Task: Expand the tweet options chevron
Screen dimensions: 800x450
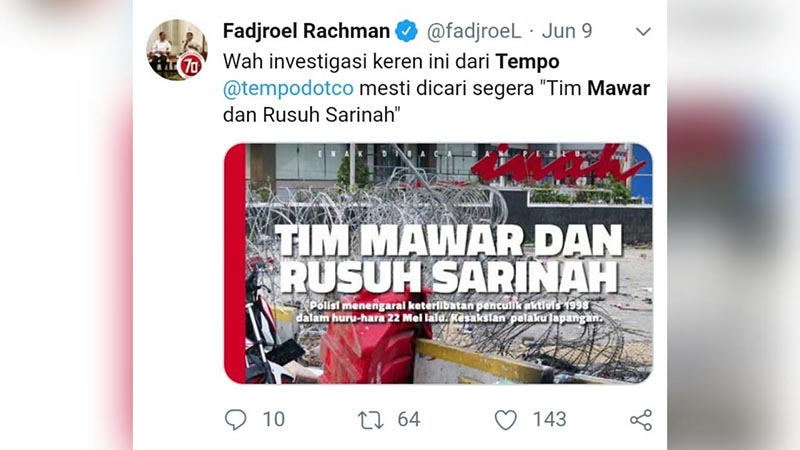Action: (x=643, y=32)
